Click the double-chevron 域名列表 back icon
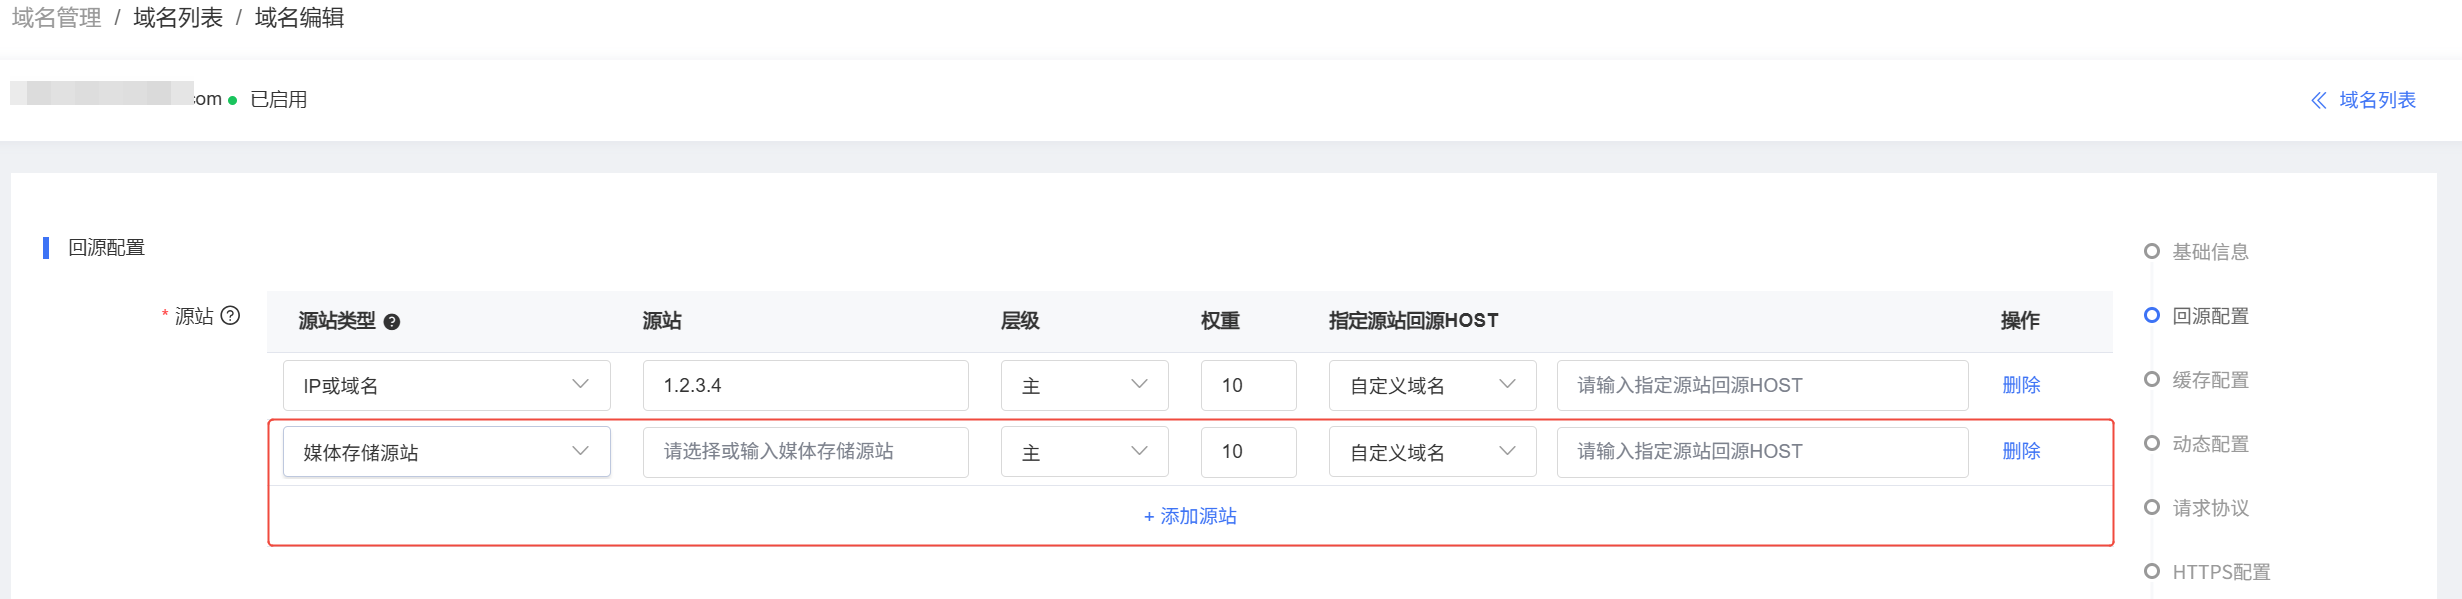The height and width of the screenshot is (599, 2462). (2319, 100)
